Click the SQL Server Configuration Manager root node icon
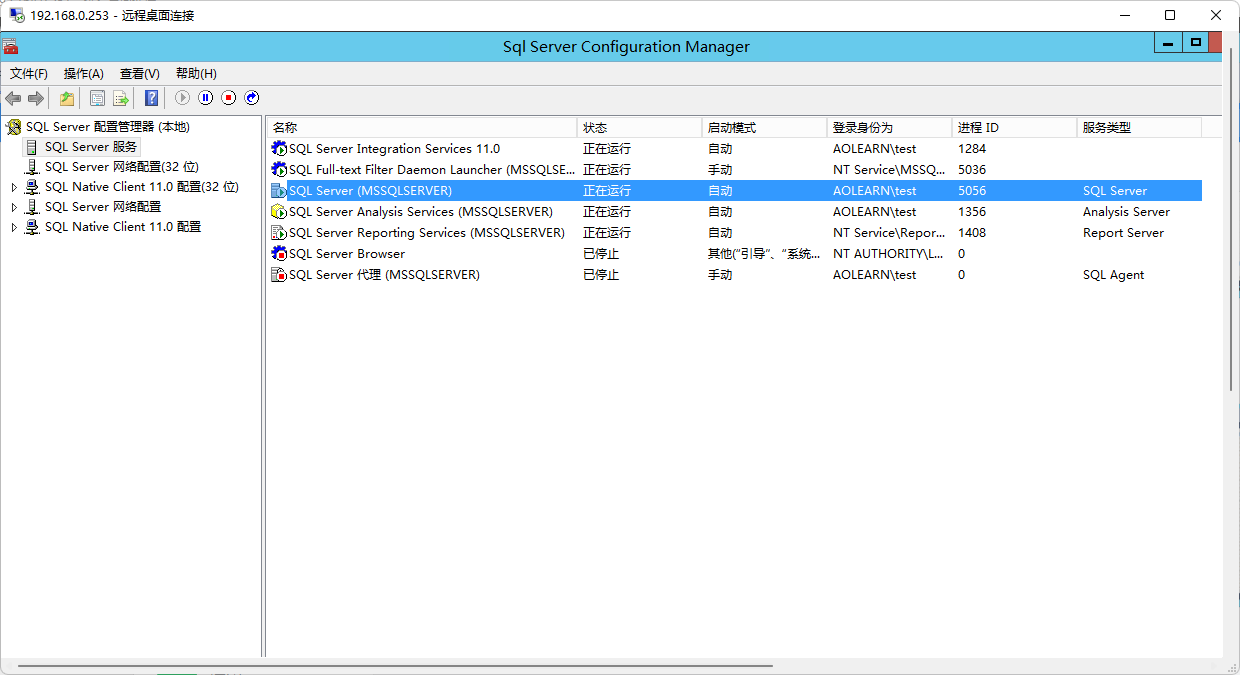 click(x=14, y=127)
